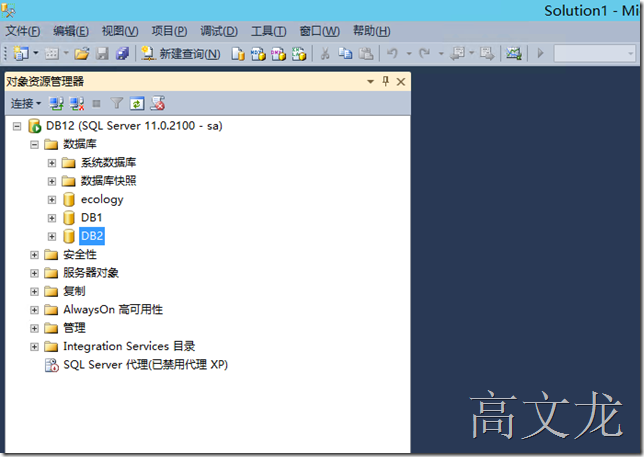Click the New Project toolbar icon

point(21,53)
